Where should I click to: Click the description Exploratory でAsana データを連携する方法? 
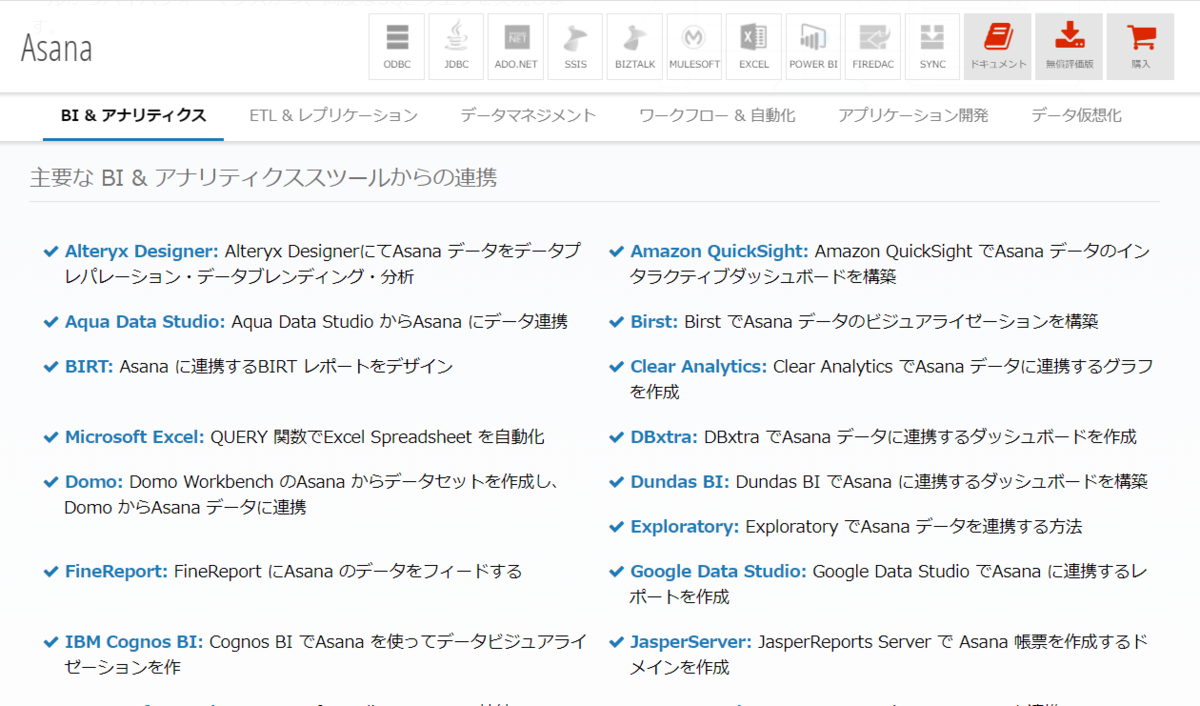pyautogui.click(x=914, y=527)
